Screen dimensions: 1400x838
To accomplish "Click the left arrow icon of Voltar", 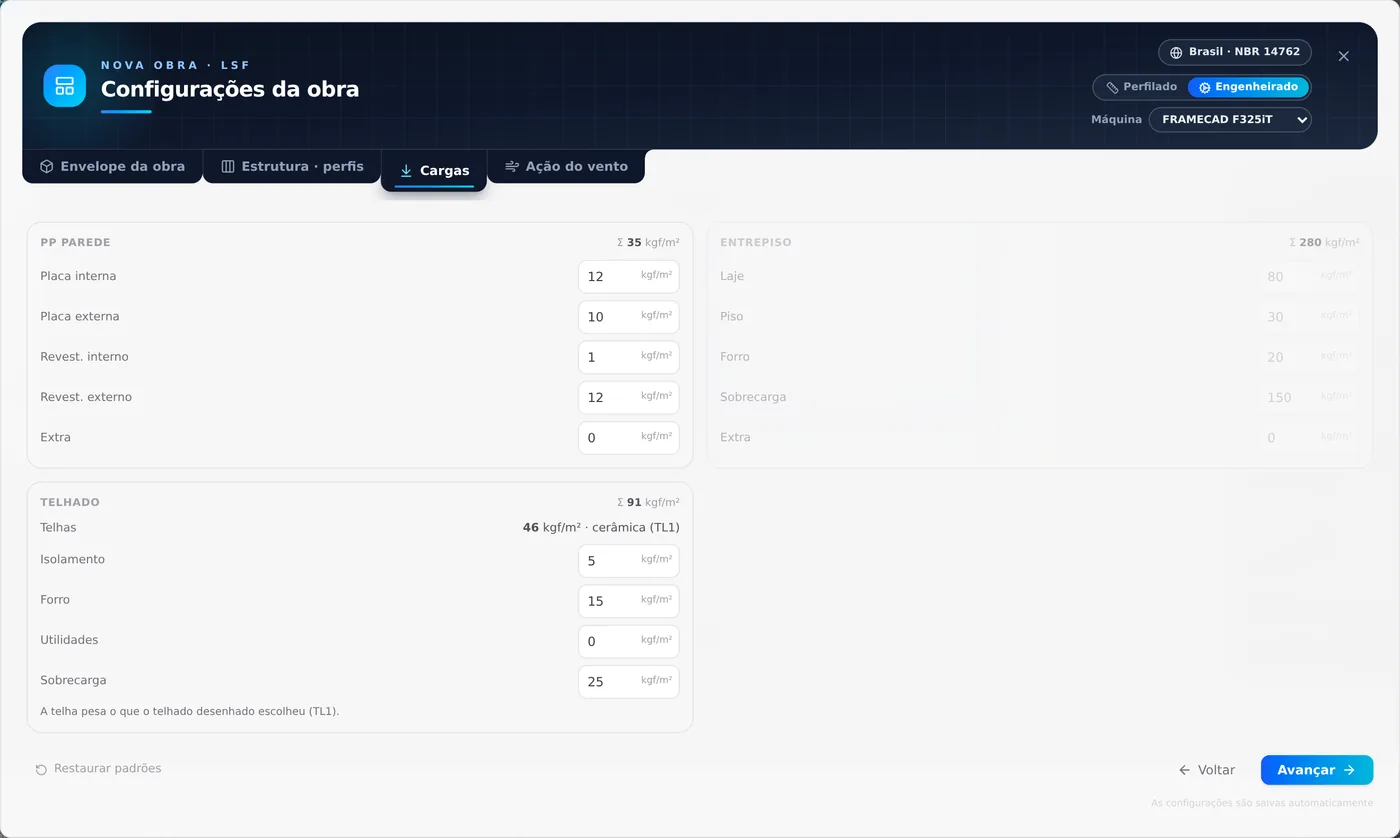I will click(x=1184, y=770).
